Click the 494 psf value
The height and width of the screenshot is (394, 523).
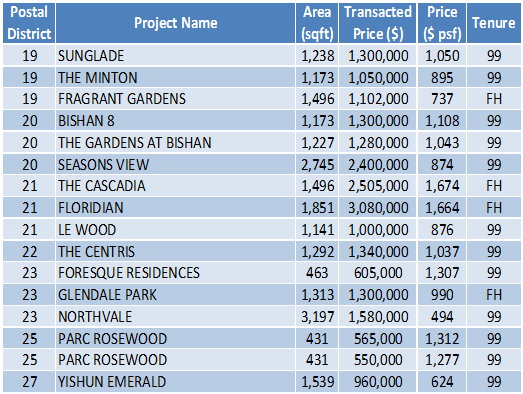(x=442, y=317)
